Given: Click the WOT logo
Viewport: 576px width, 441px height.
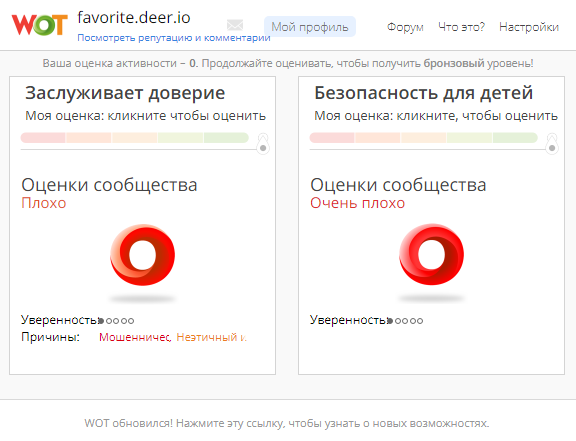Looking at the screenshot, I should pos(39,25).
